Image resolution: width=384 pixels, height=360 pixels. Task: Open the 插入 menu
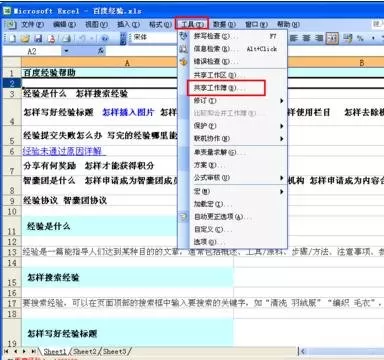[128, 24]
